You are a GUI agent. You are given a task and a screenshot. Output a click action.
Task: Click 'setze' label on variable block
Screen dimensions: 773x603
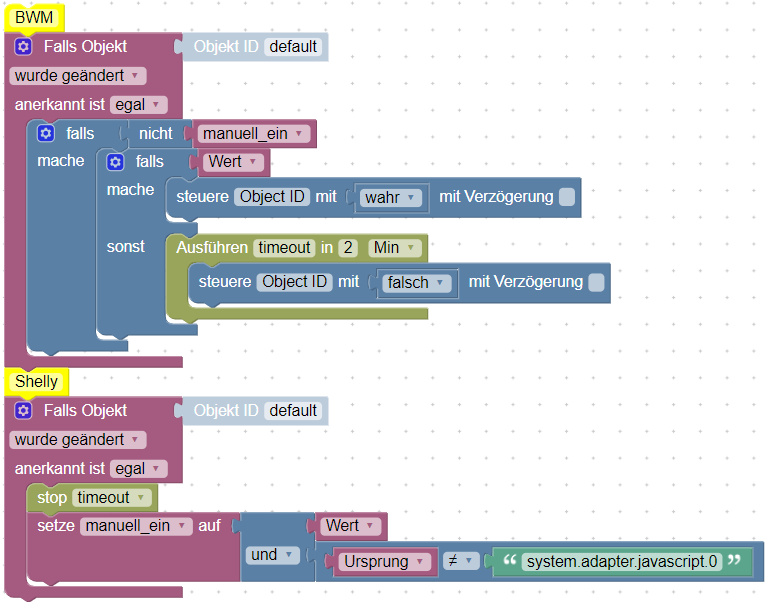[x=56, y=526]
